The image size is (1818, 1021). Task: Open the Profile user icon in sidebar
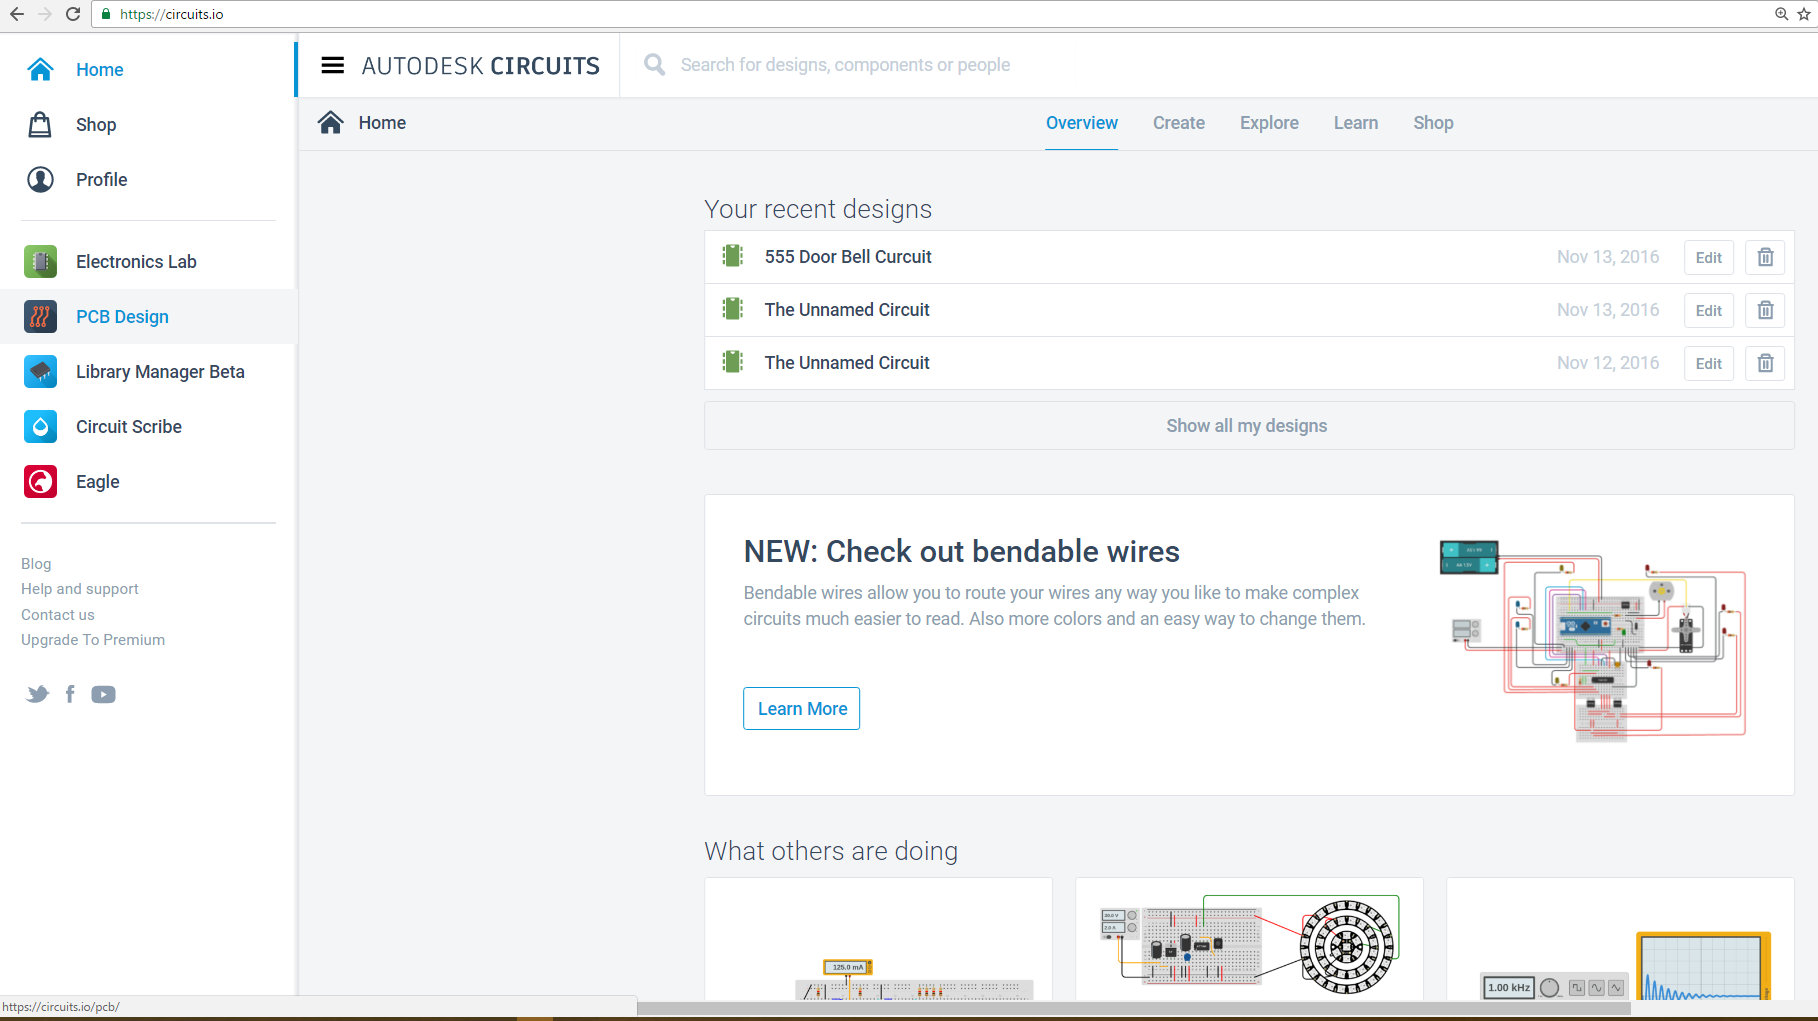point(40,179)
